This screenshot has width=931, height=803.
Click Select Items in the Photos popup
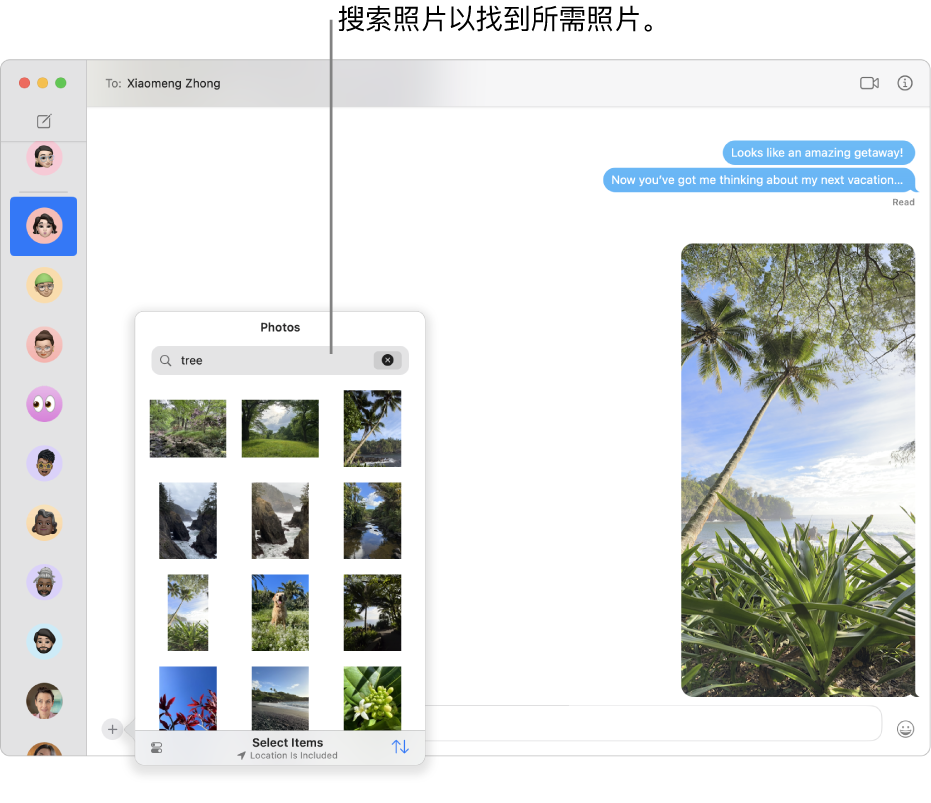(x=287, y=742)
